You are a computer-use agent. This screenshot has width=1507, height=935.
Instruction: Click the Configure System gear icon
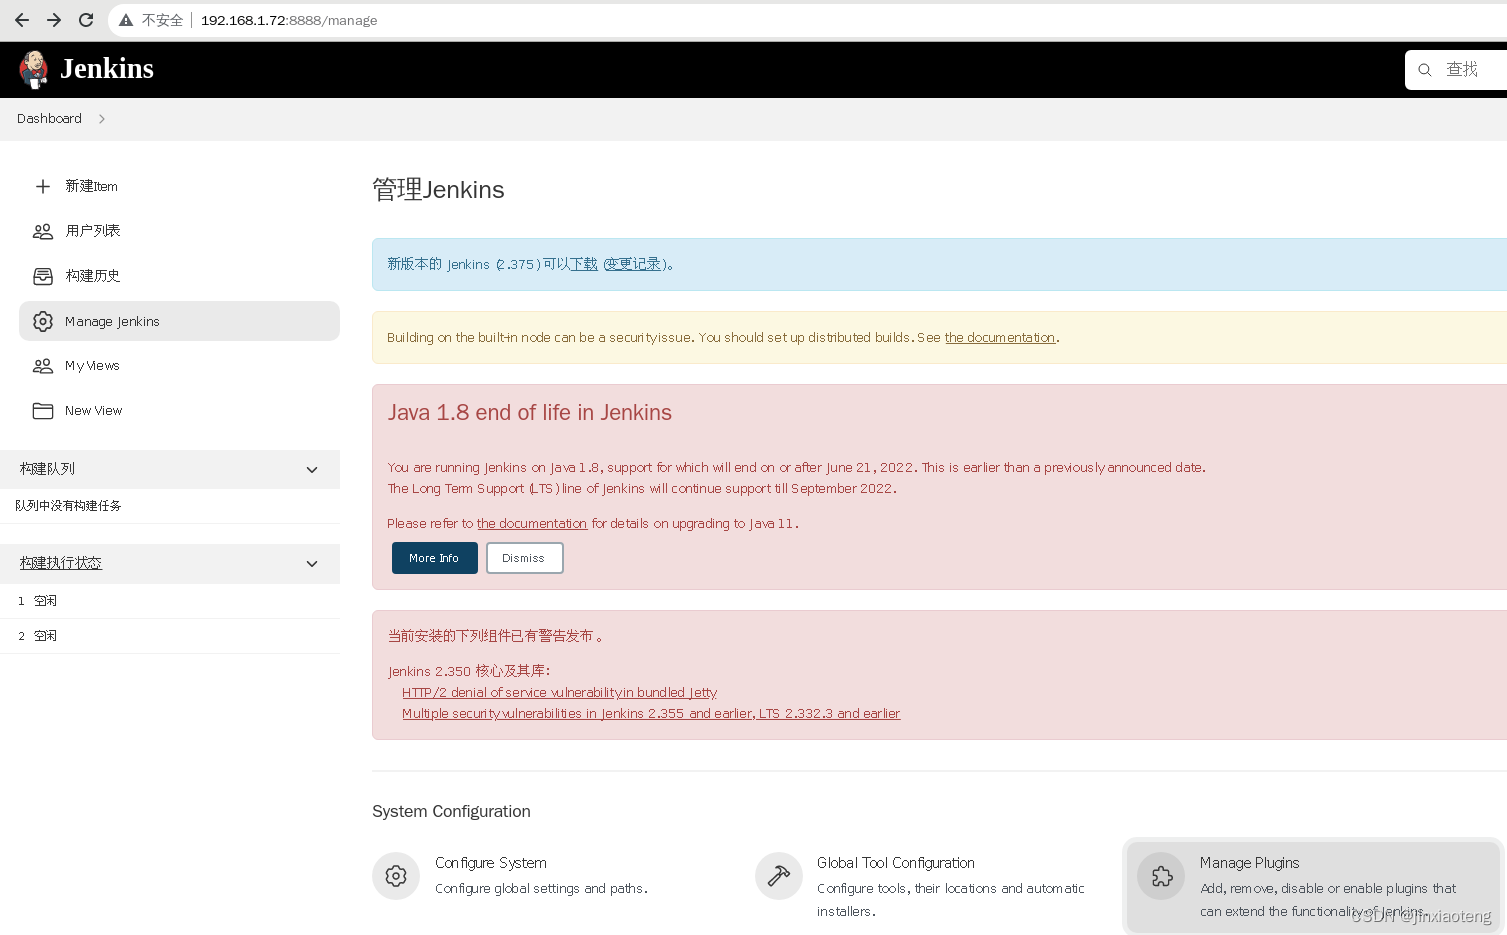click(x=396, y=876)
